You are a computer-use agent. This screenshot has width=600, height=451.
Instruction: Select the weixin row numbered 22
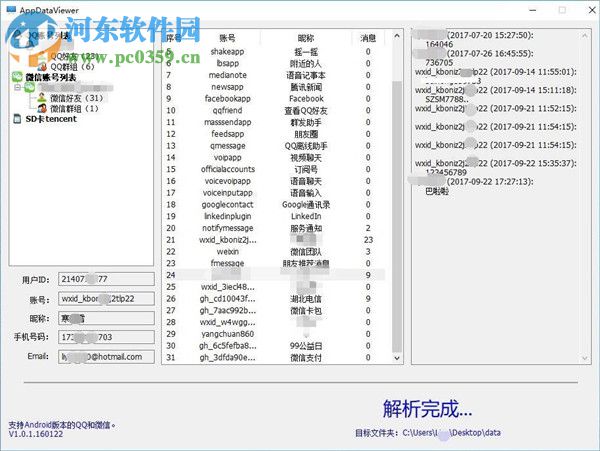point(274,252)
